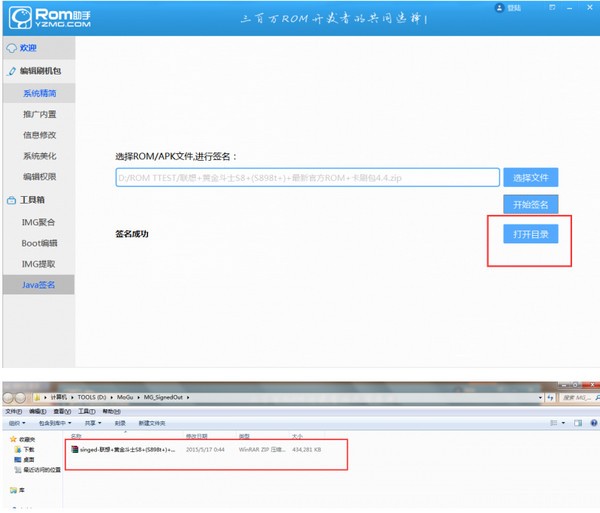Expand the view options dropdown arrow
Image resolution: width=600 pixels, height=513 pixels.
coord(563,423)
